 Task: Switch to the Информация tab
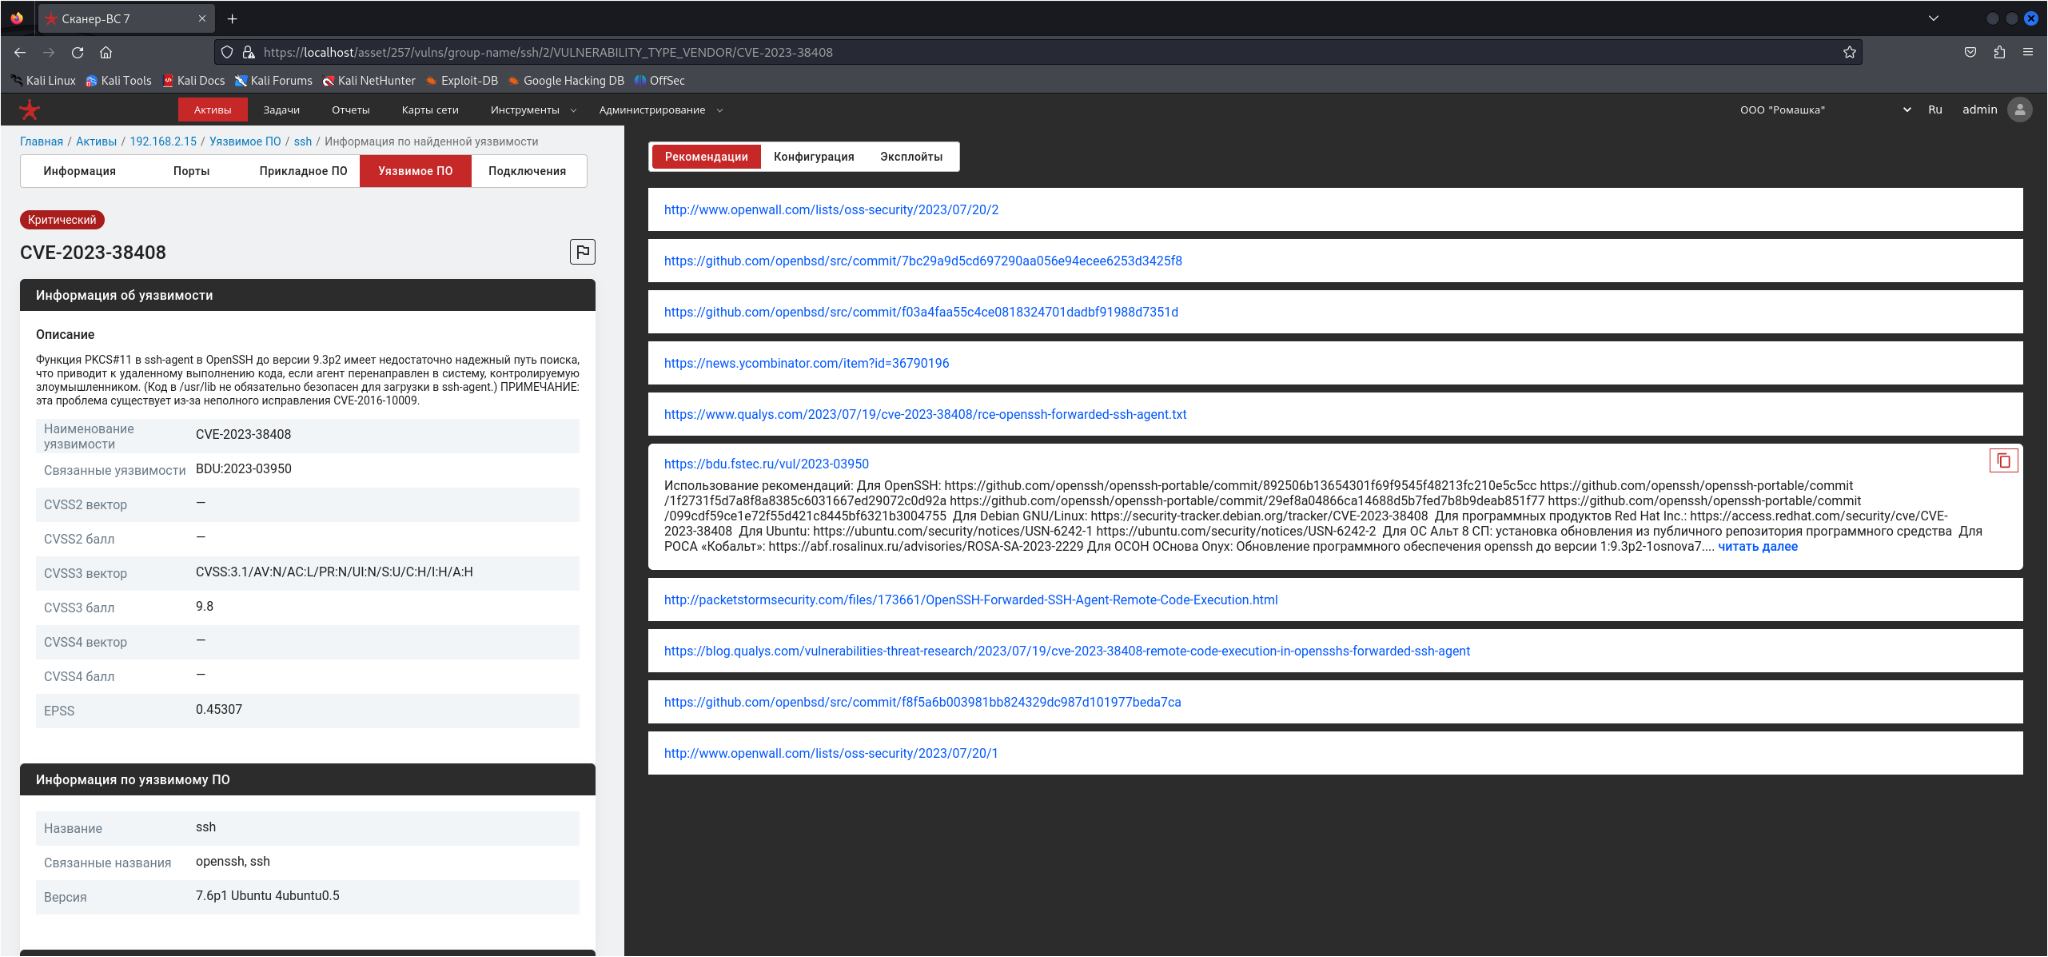pyautogui.click(x=80, y=171)
